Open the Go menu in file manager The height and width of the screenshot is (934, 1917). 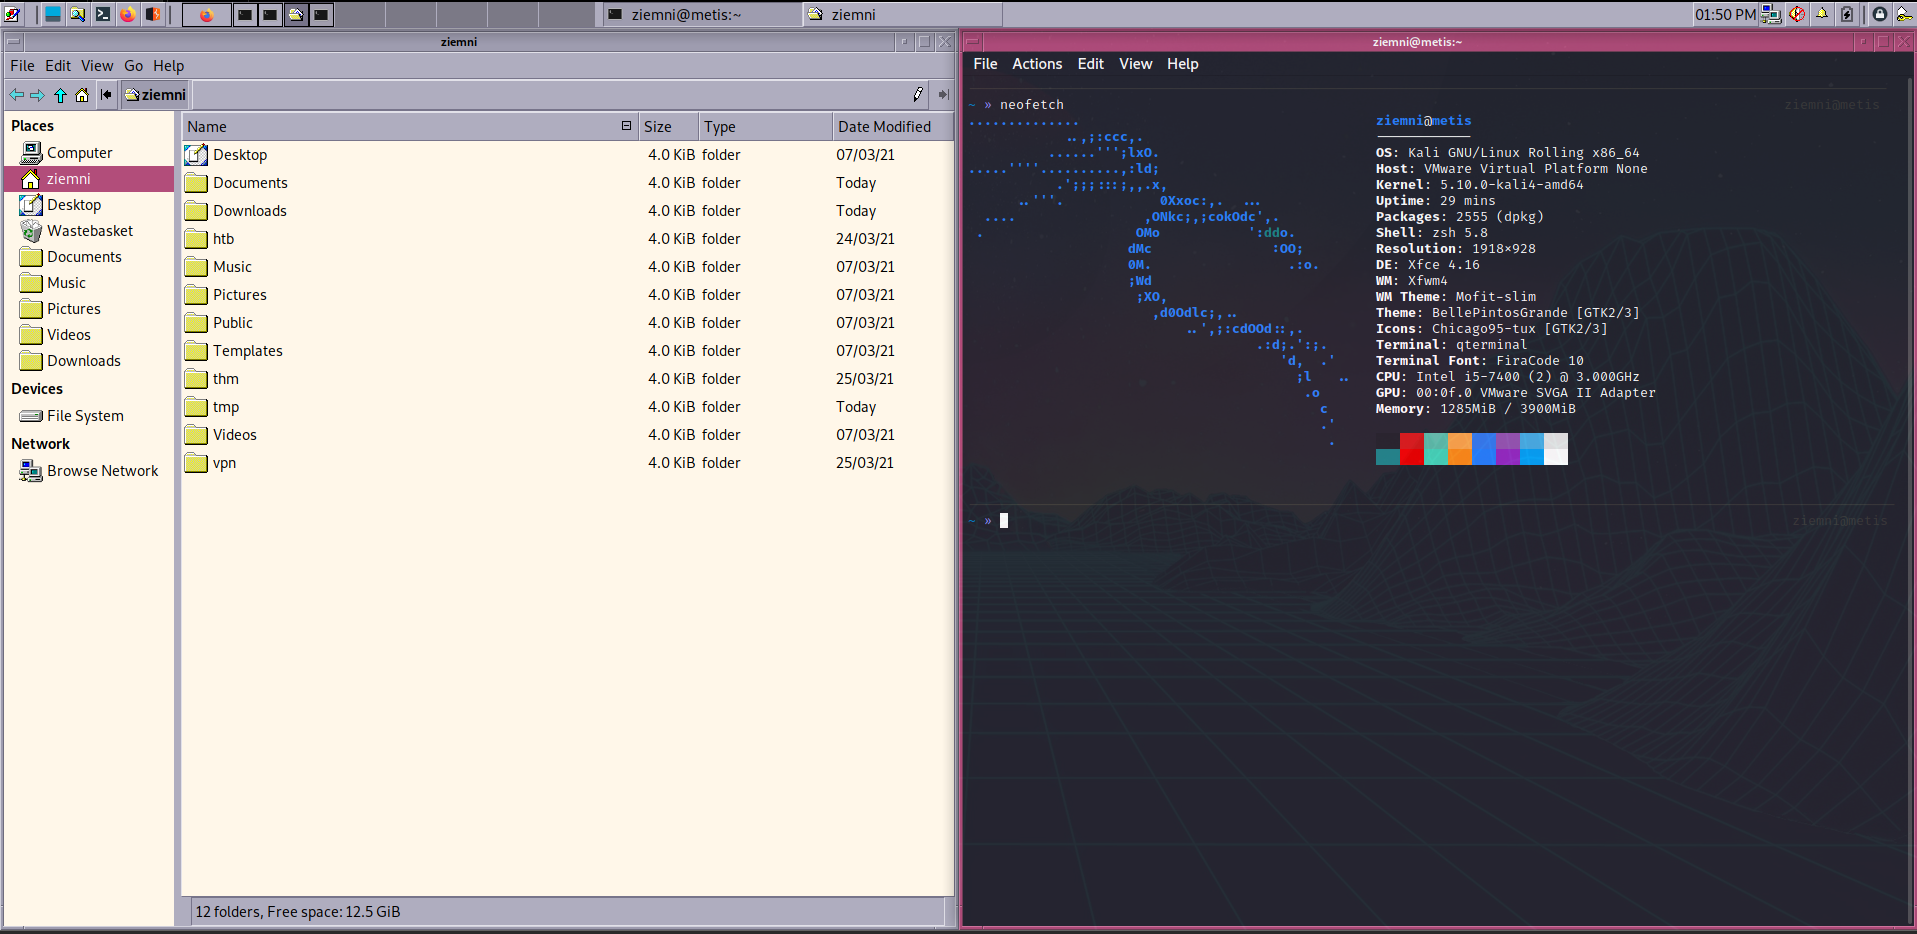click(133, 66)
